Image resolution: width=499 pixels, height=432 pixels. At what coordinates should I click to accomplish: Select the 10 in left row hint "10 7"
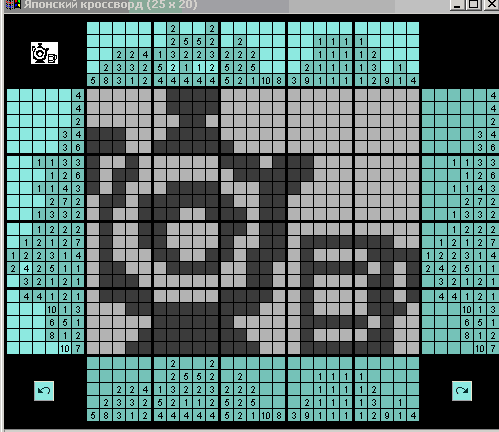[x=65, y=349]
